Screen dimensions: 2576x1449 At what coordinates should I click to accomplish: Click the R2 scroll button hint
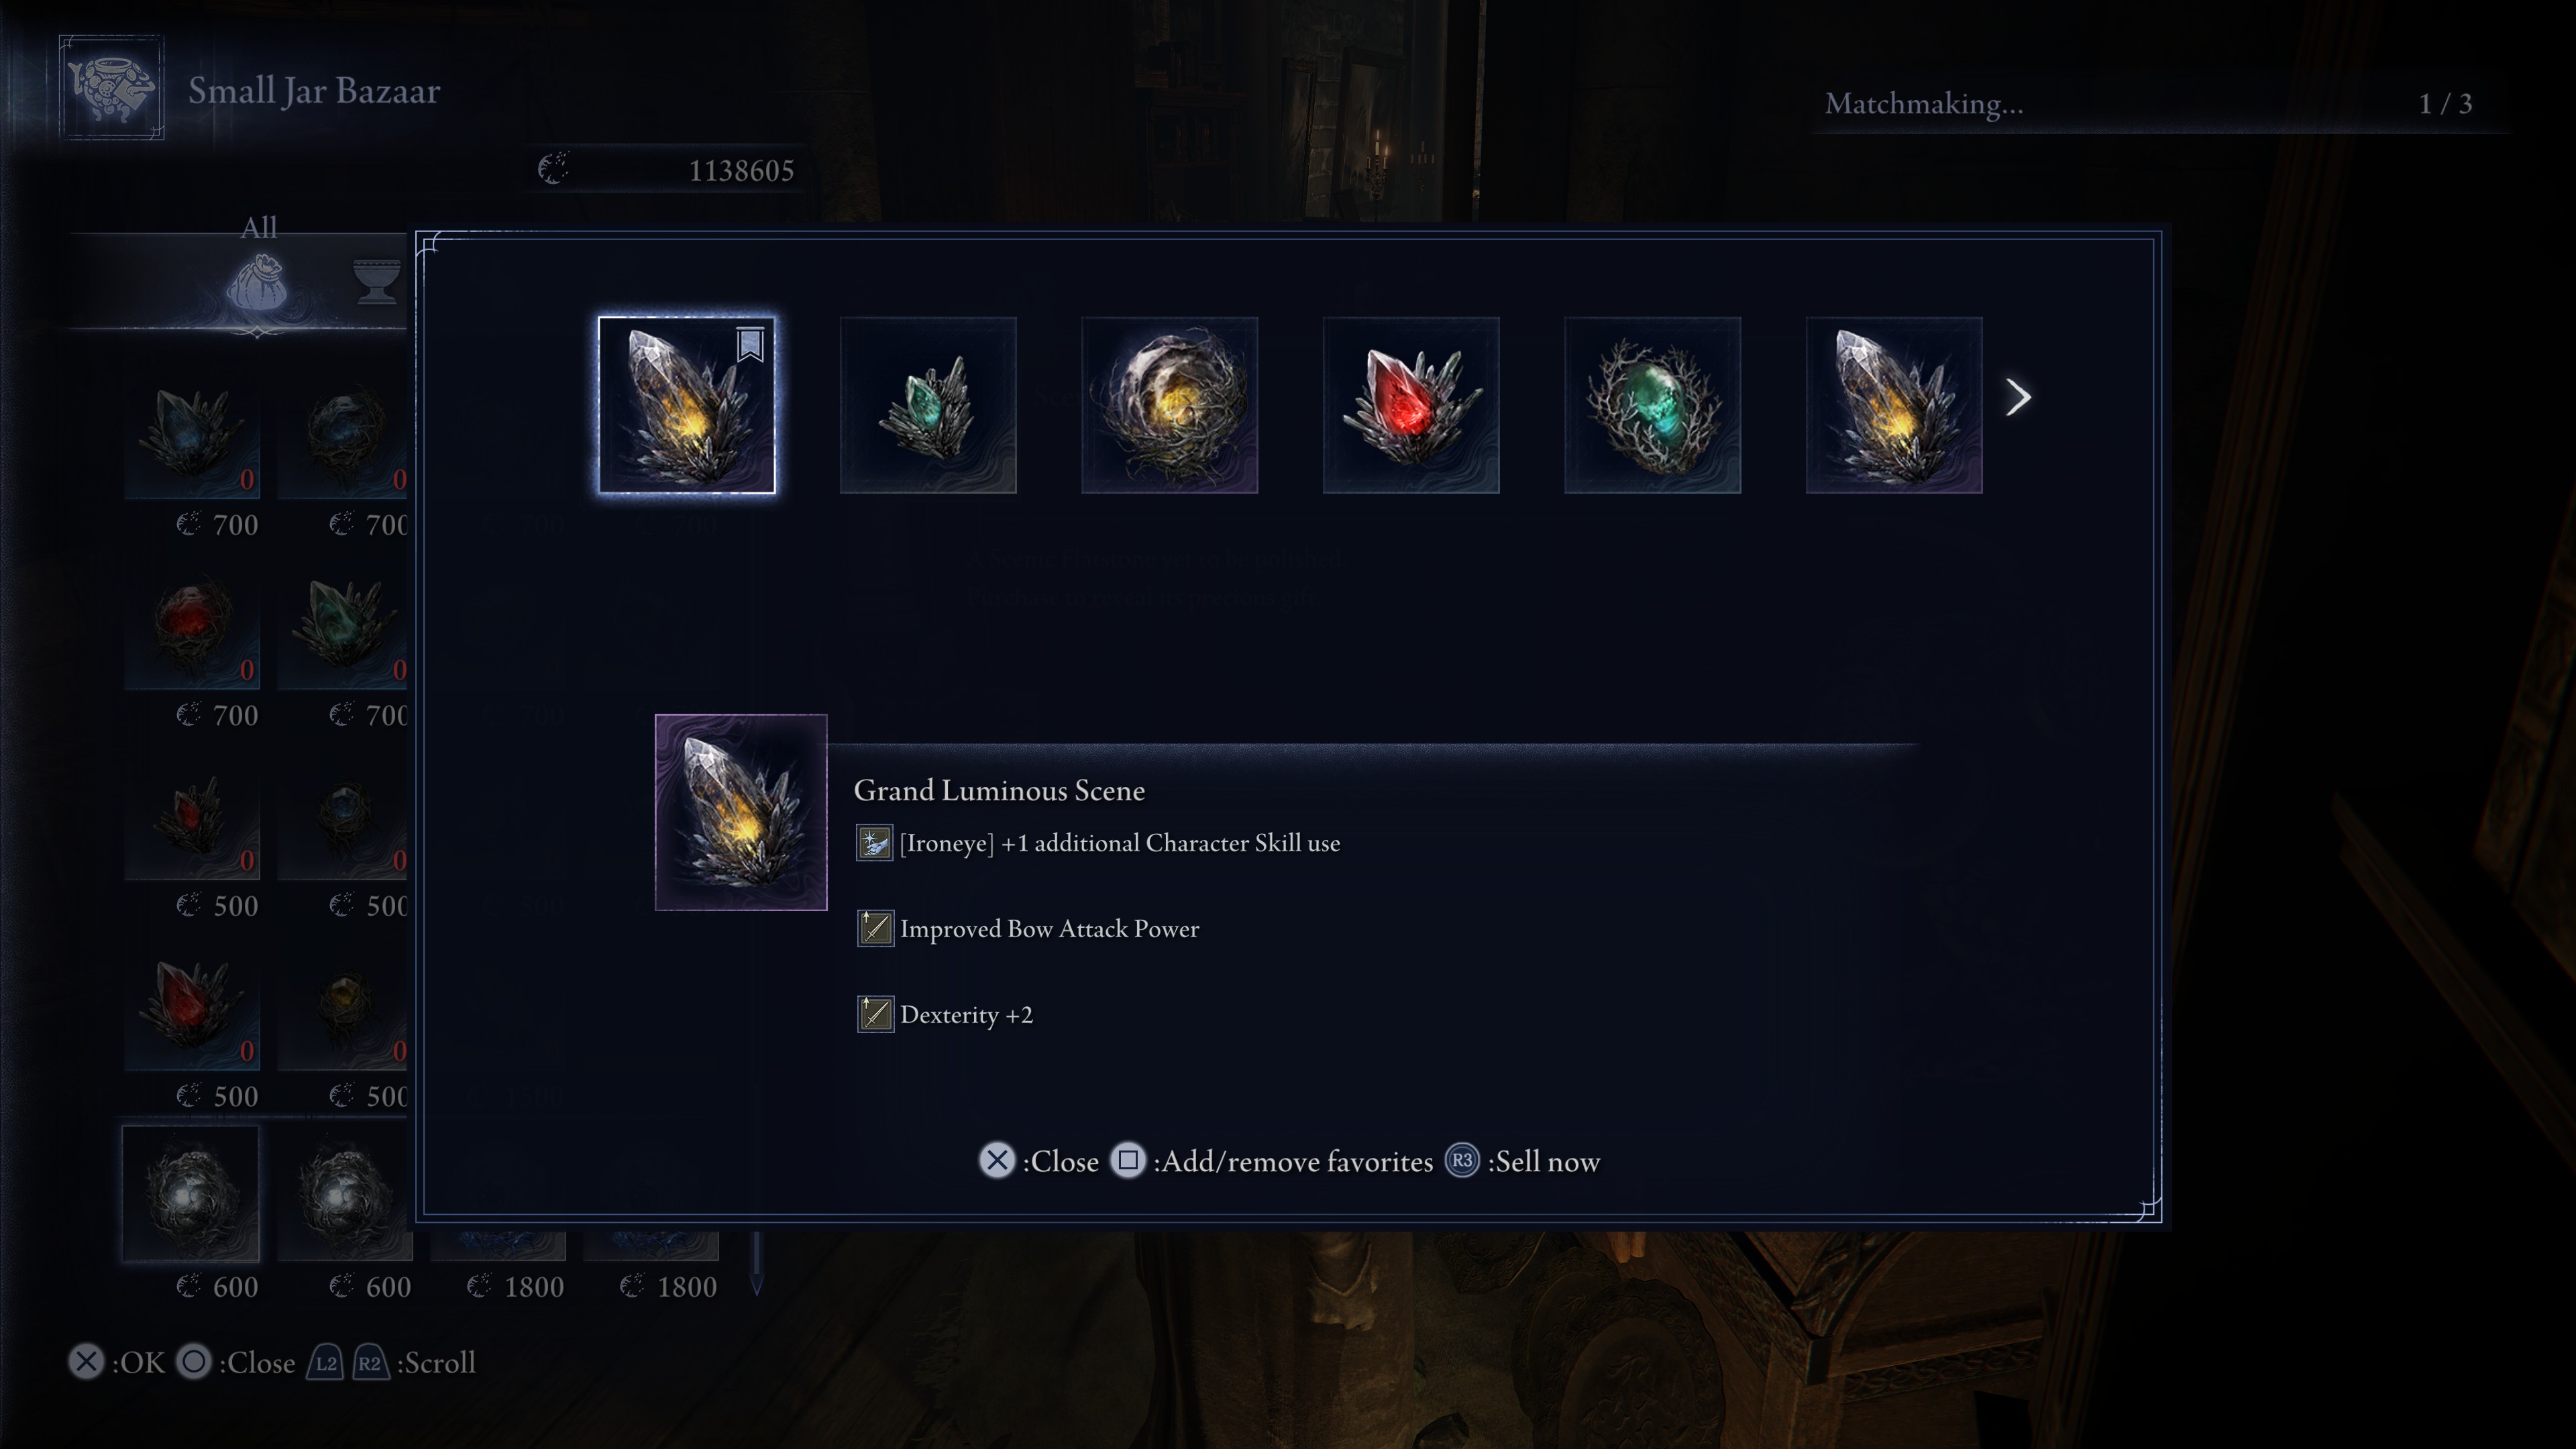point(370,1363)
